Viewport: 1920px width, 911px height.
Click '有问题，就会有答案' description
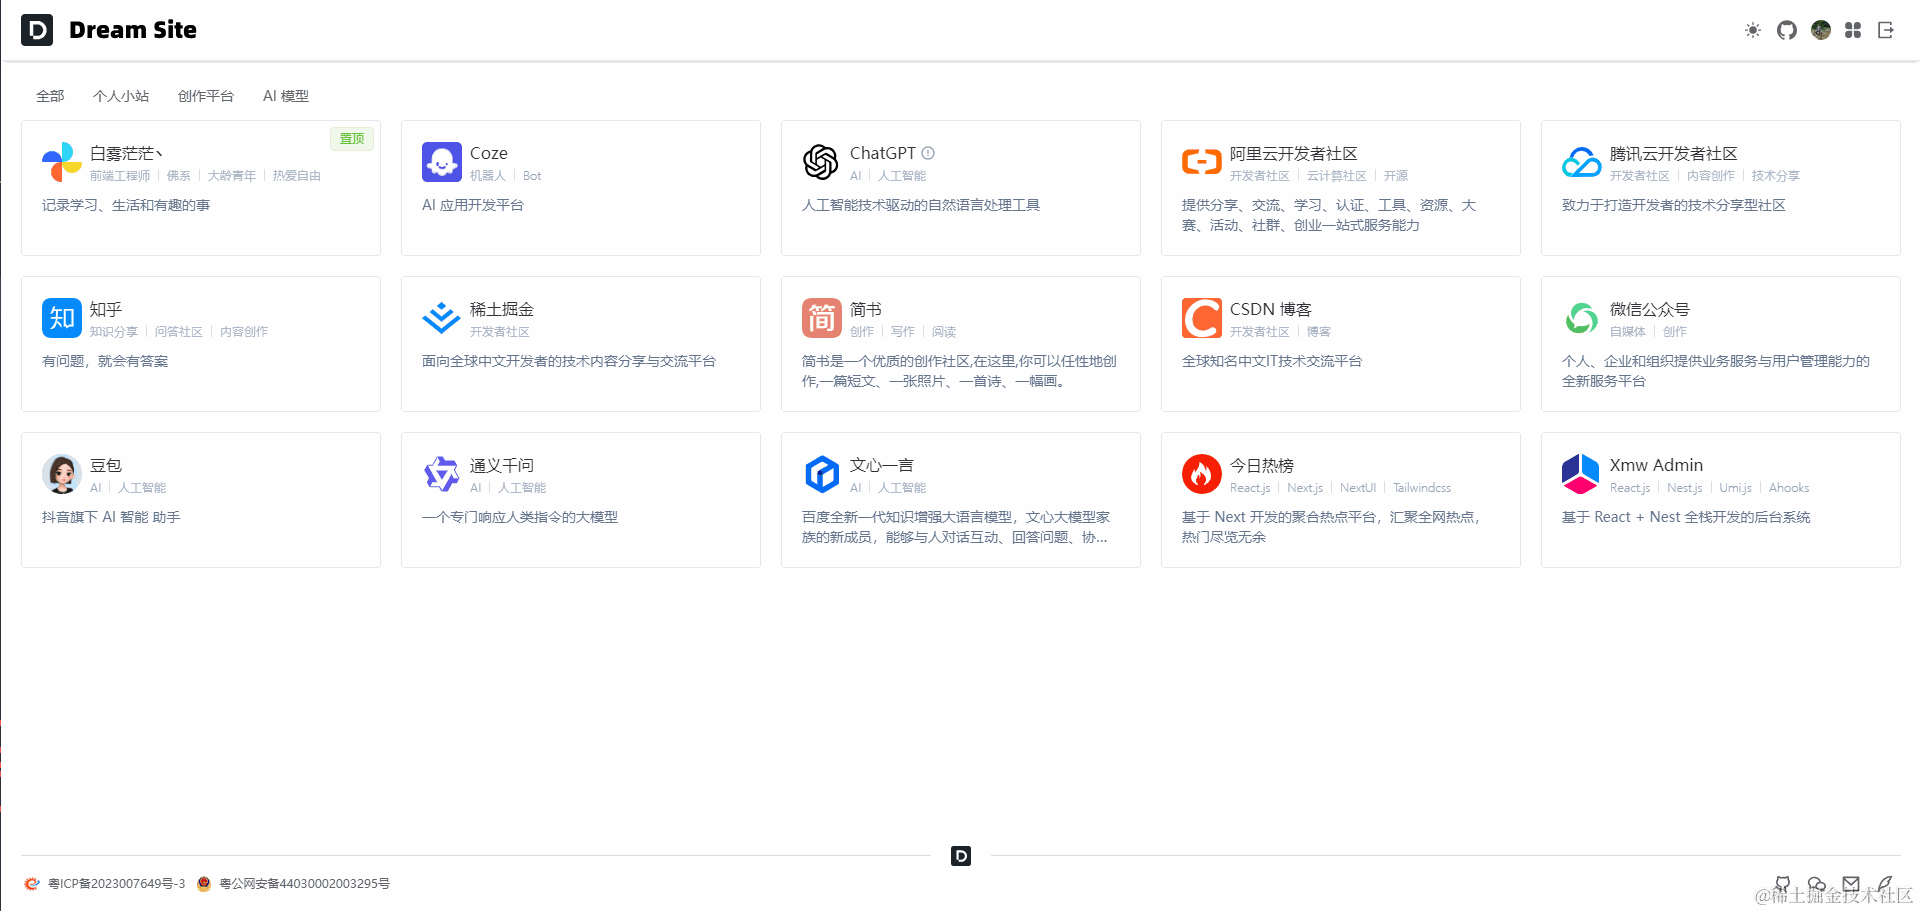[105, 361]
